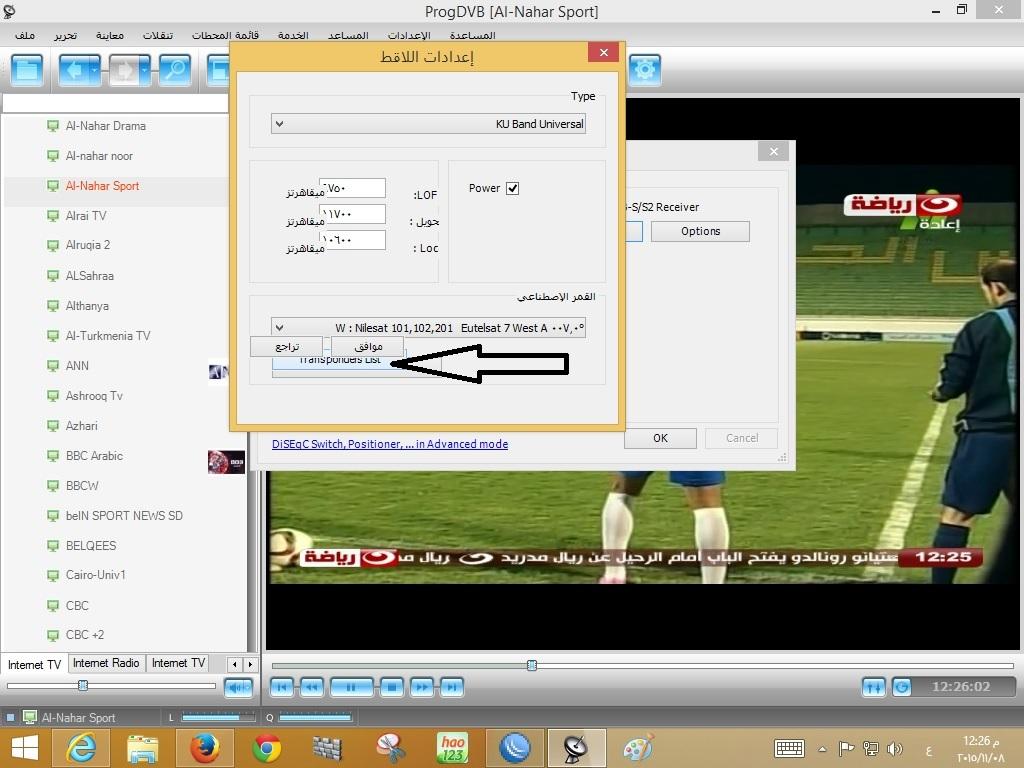This screenshot has width=1024, height=768.
Task: Open the قائمة المحطات menu
Action: click(x=225, y=35)
